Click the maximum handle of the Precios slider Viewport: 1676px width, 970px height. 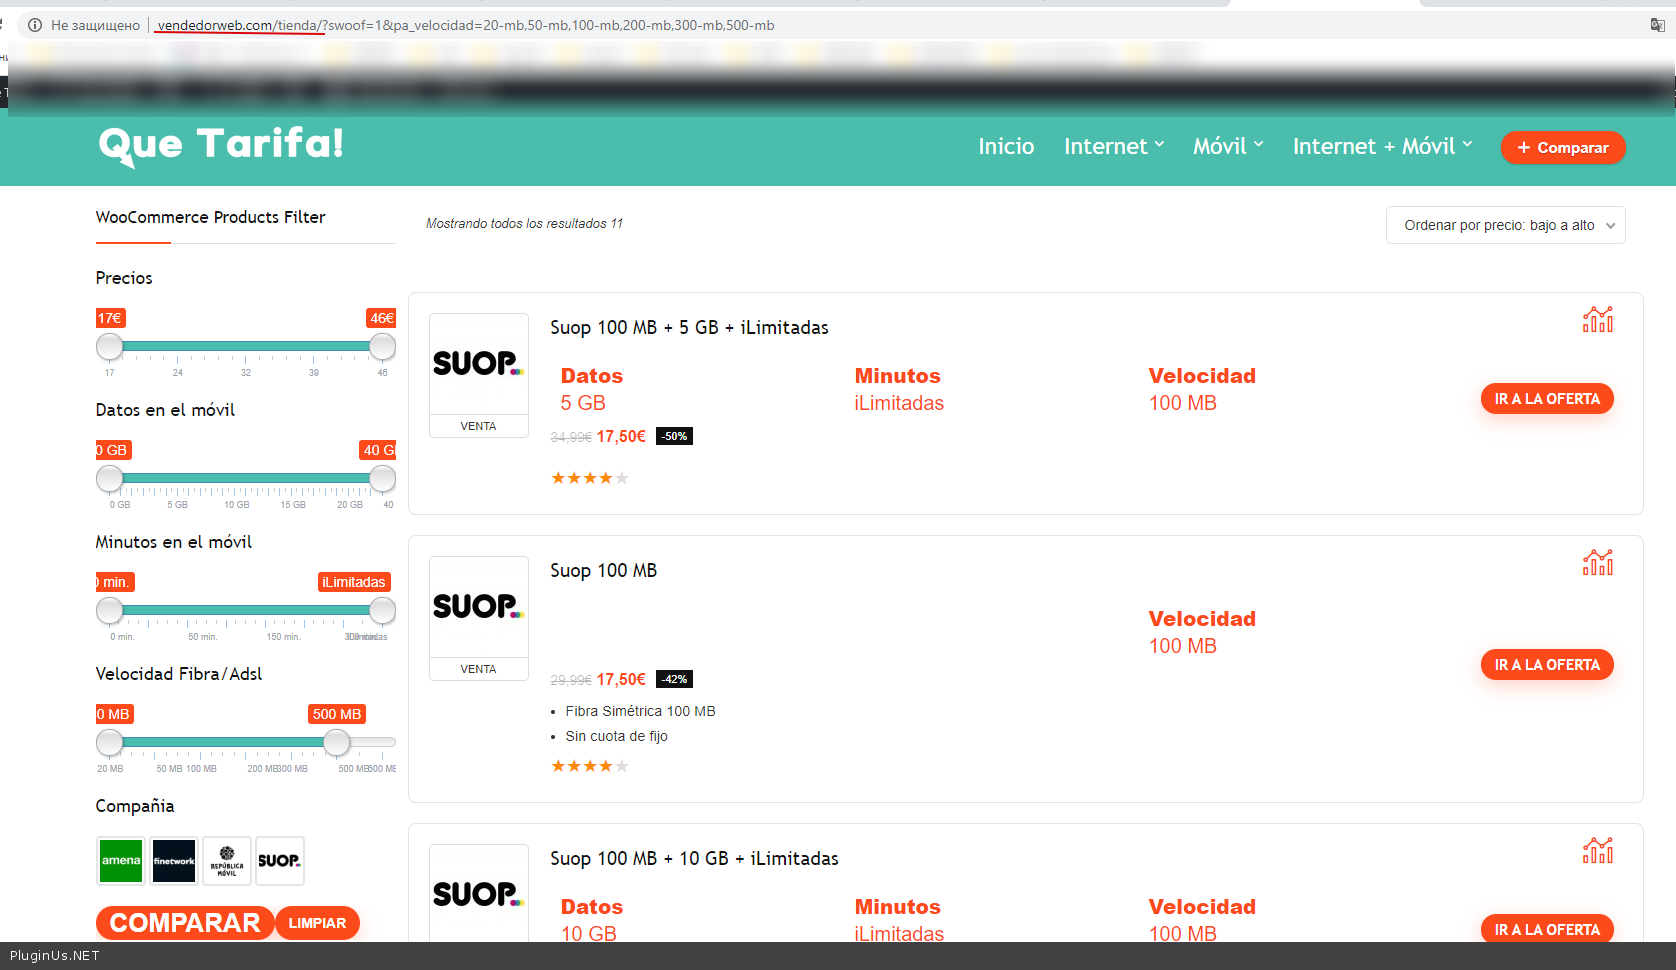click(x=382, y=347)
